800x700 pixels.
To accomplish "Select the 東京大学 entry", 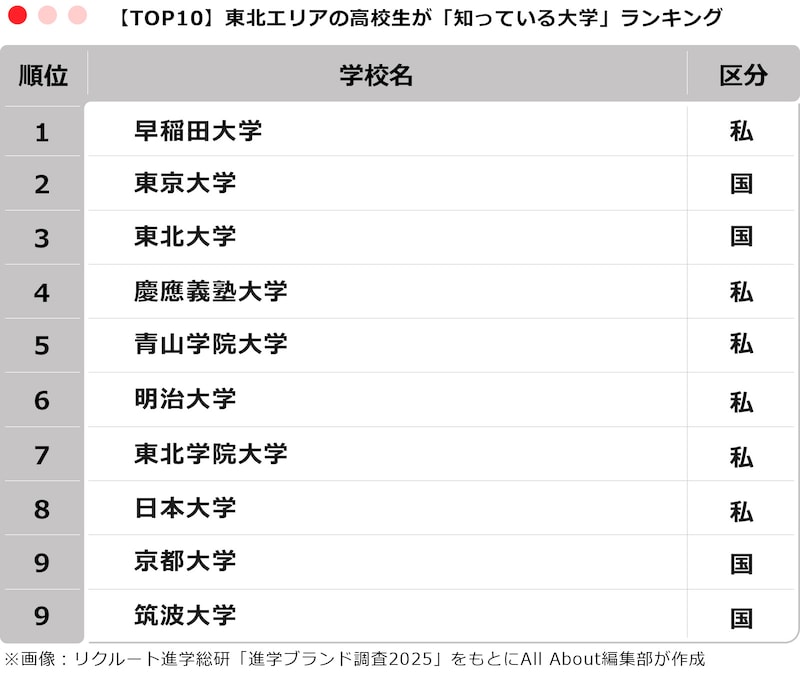I will (x=185, y=184).
